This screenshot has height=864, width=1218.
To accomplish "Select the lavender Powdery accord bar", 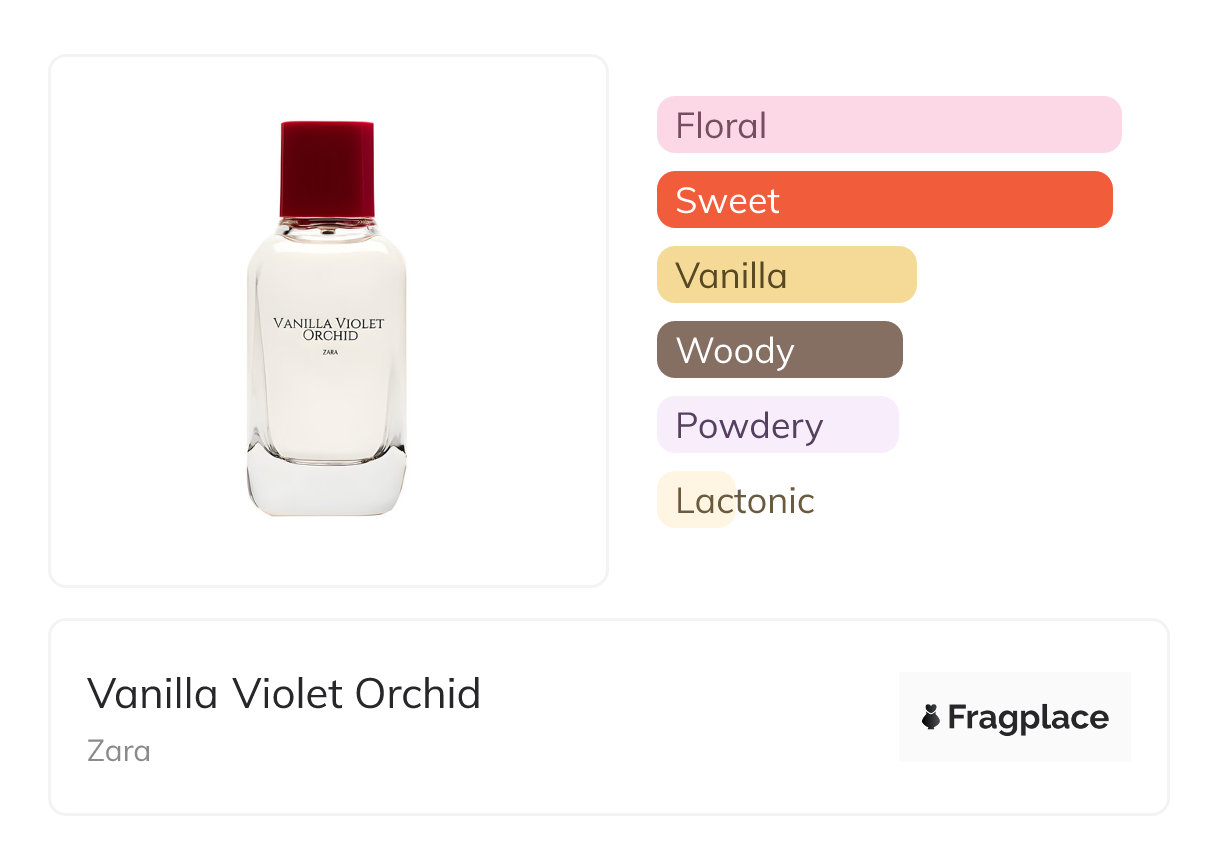I will click(x=777, y=425).
